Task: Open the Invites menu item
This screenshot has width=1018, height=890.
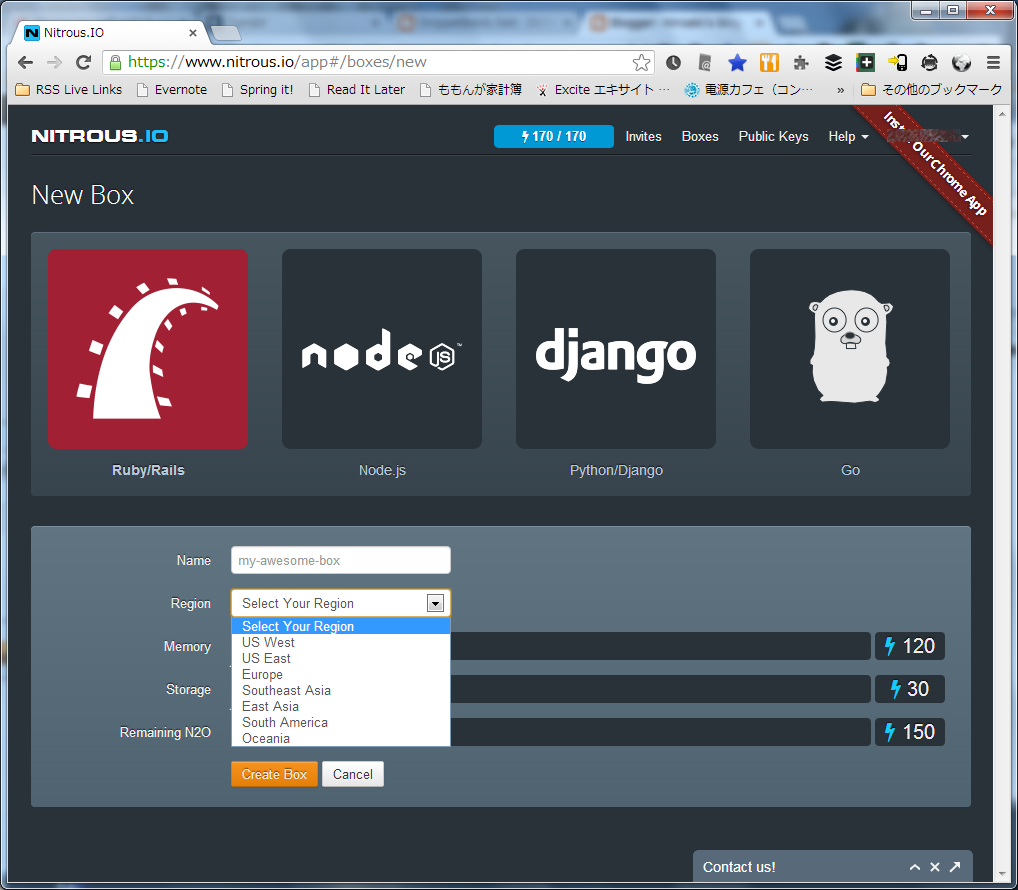Action: [643, 136]
